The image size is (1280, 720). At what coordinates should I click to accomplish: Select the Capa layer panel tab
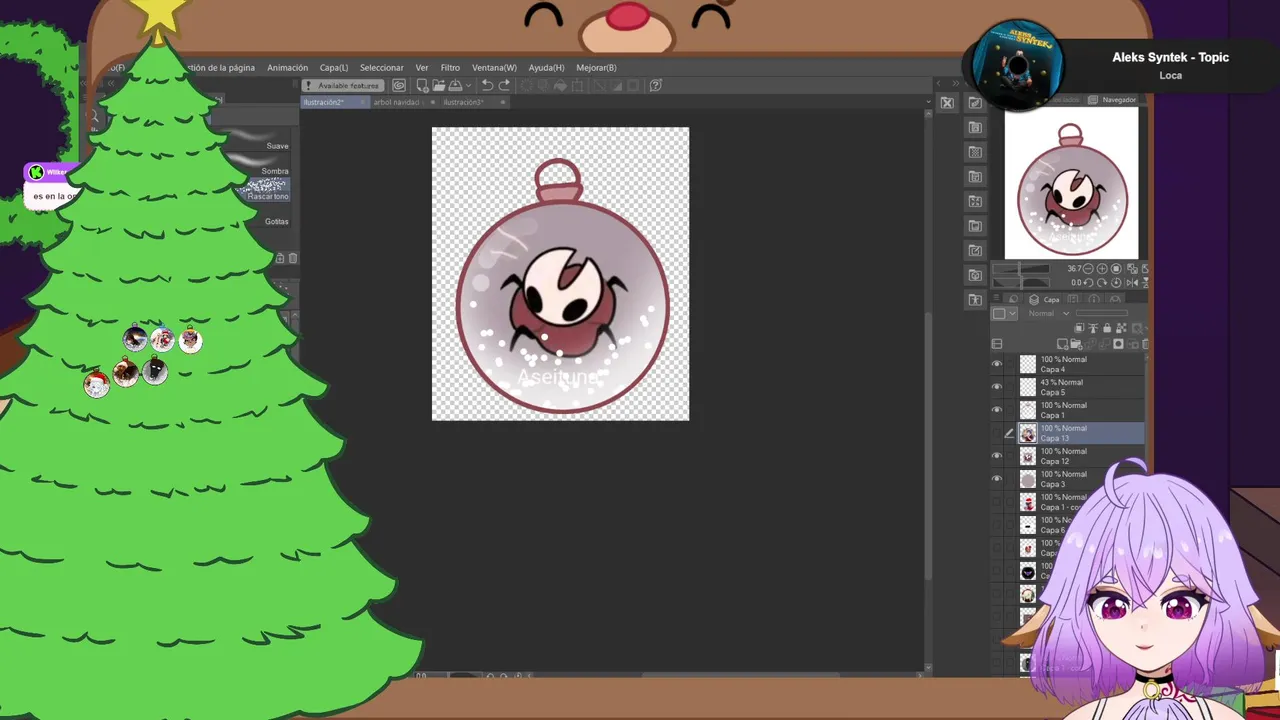pyautogui.click(x=1044, y=299)
